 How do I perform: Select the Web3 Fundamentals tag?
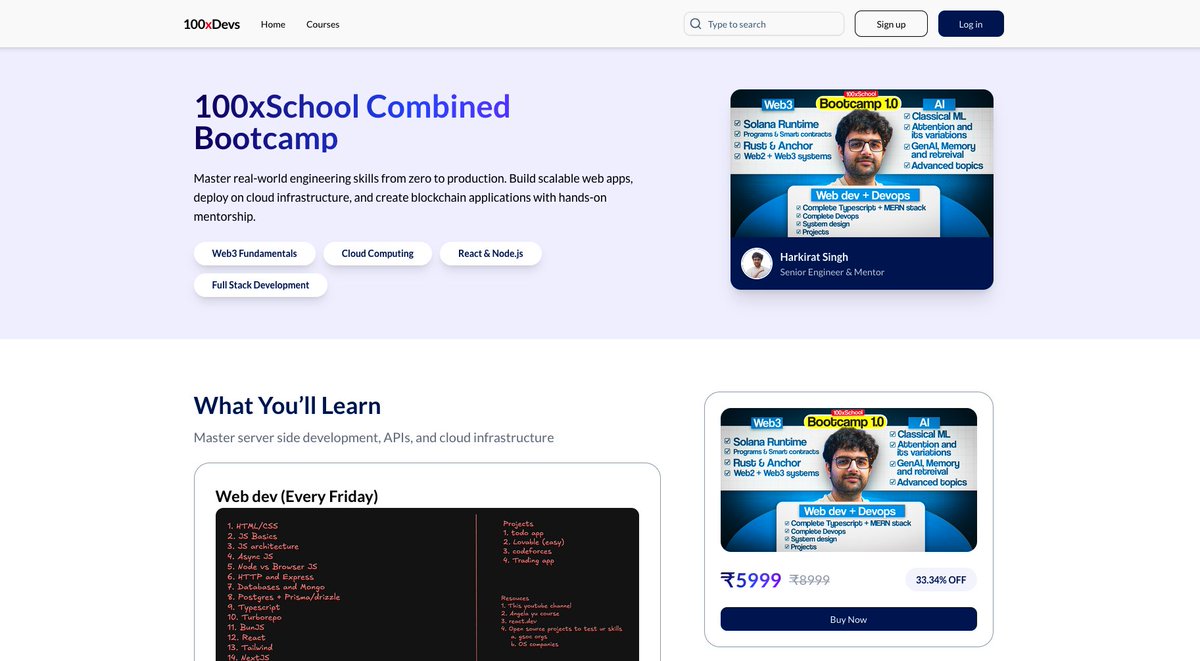(x=254, y=254)
